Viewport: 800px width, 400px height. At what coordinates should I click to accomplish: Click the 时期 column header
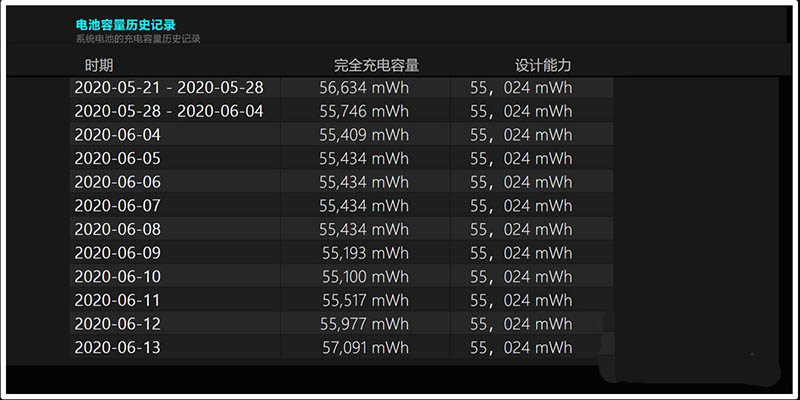[99, 65]
